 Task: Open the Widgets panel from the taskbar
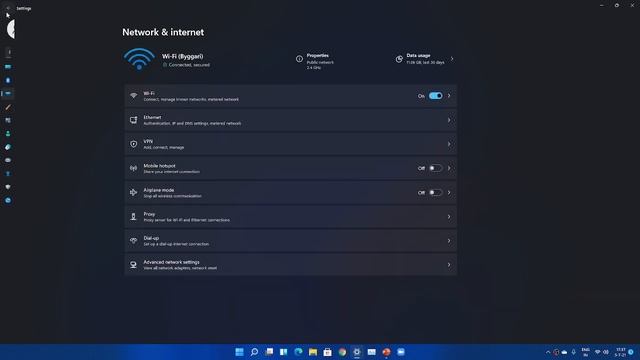(284, 352)
